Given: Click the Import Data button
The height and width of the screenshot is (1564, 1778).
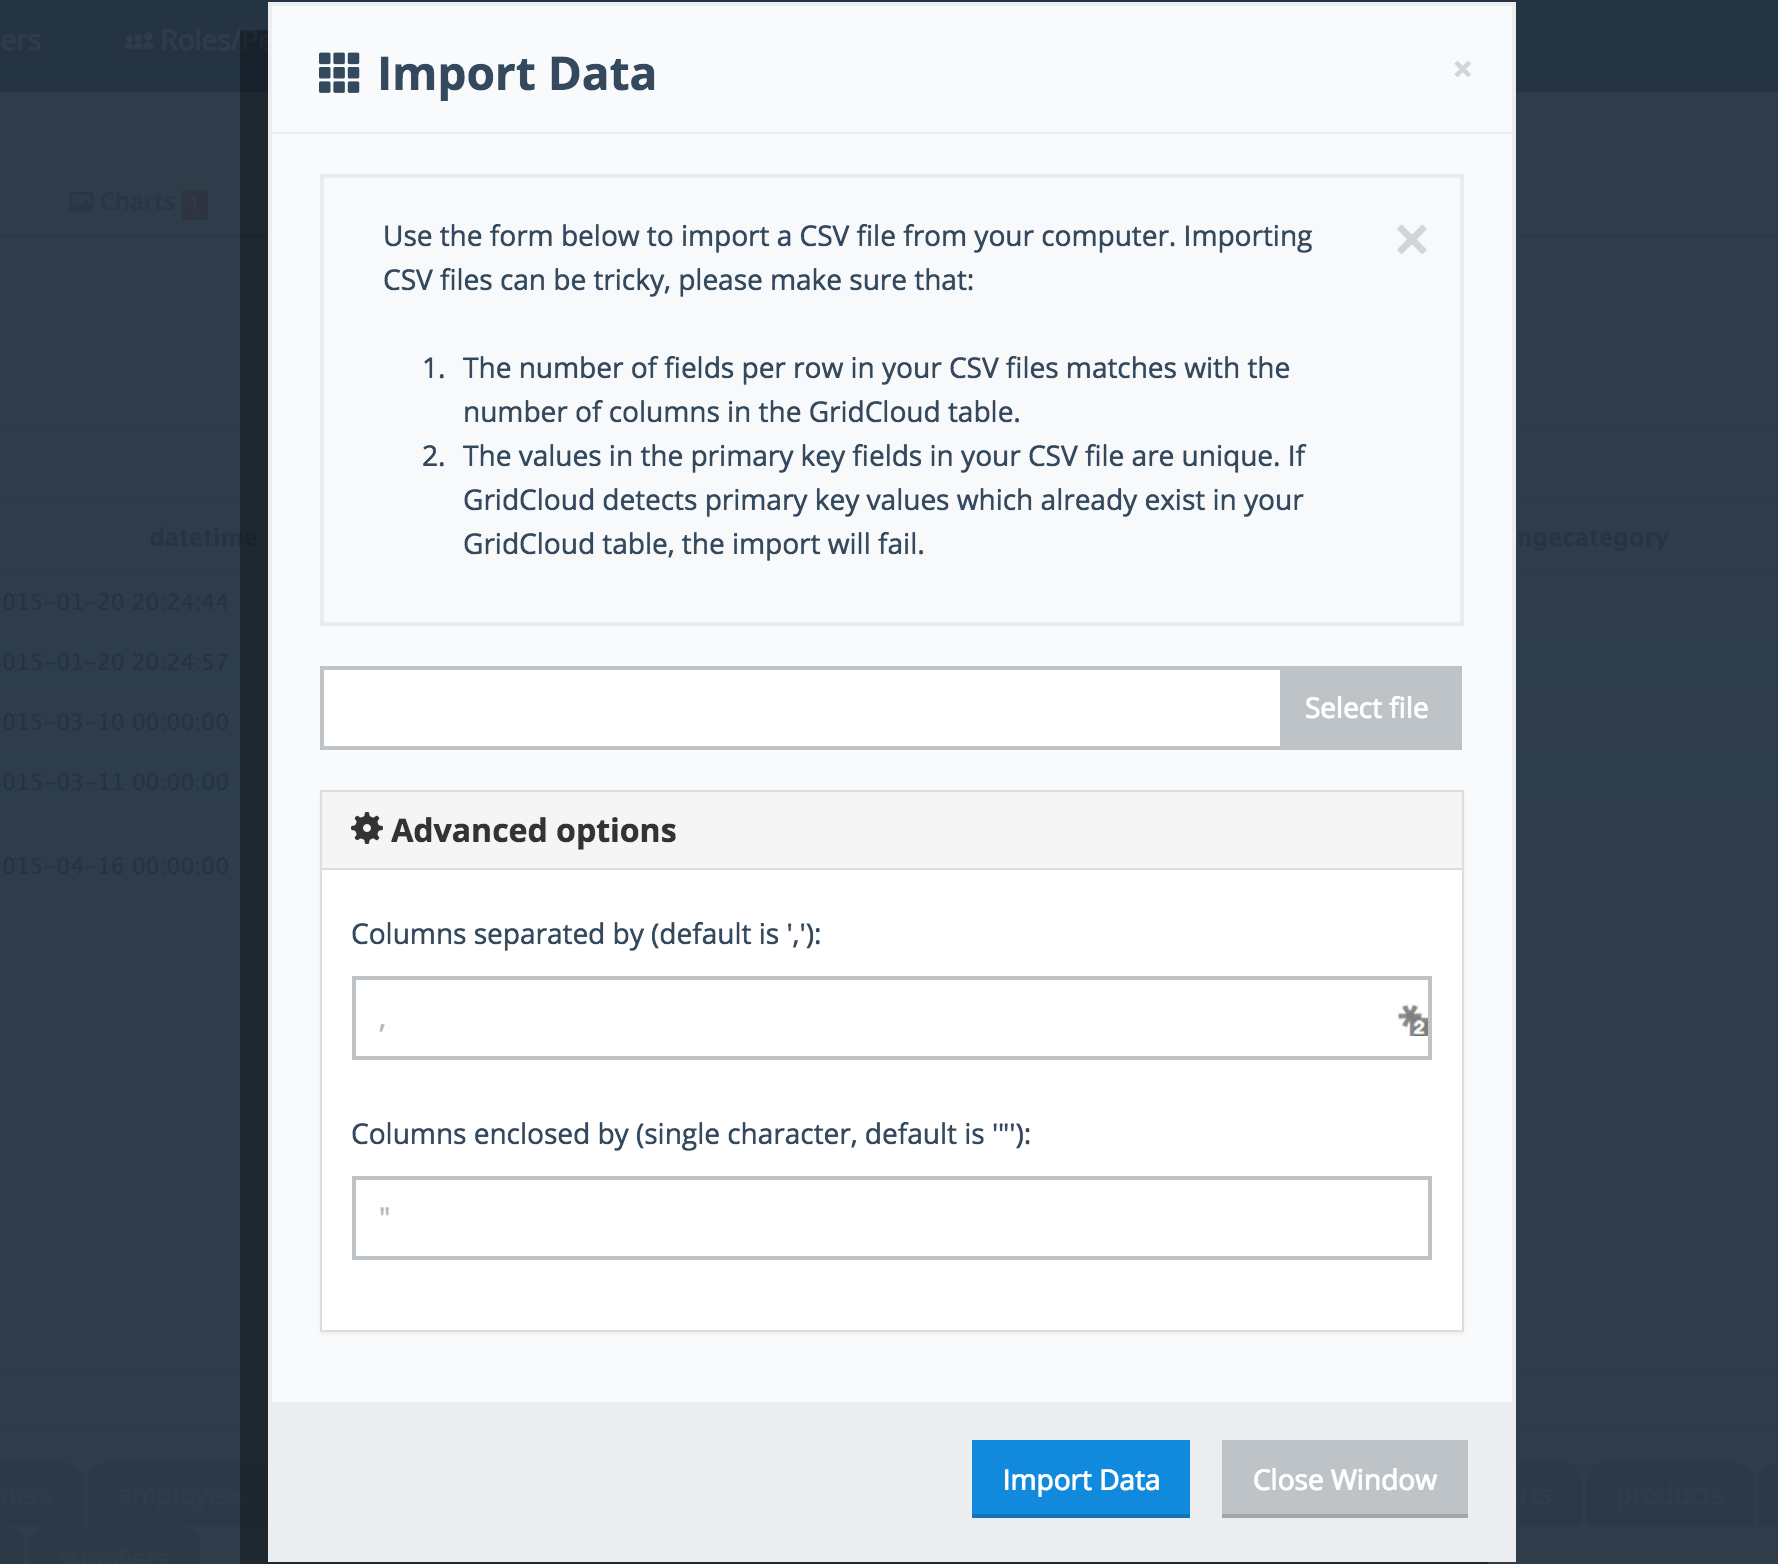Looking at the screenshot, I should [x=1079, y=1479].
